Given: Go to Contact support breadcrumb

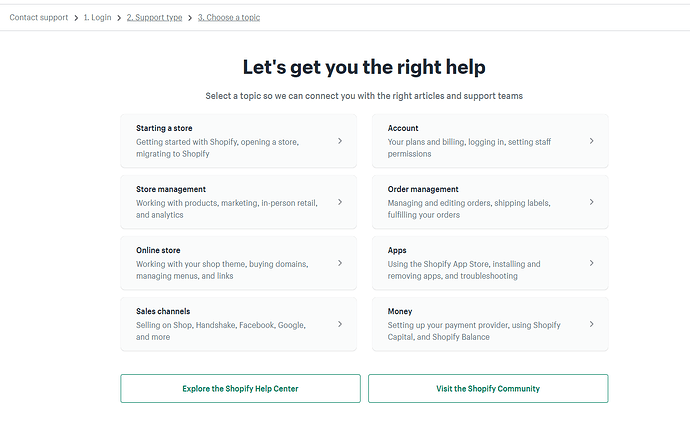Looking at the screenshot, I should coord(38,18).
